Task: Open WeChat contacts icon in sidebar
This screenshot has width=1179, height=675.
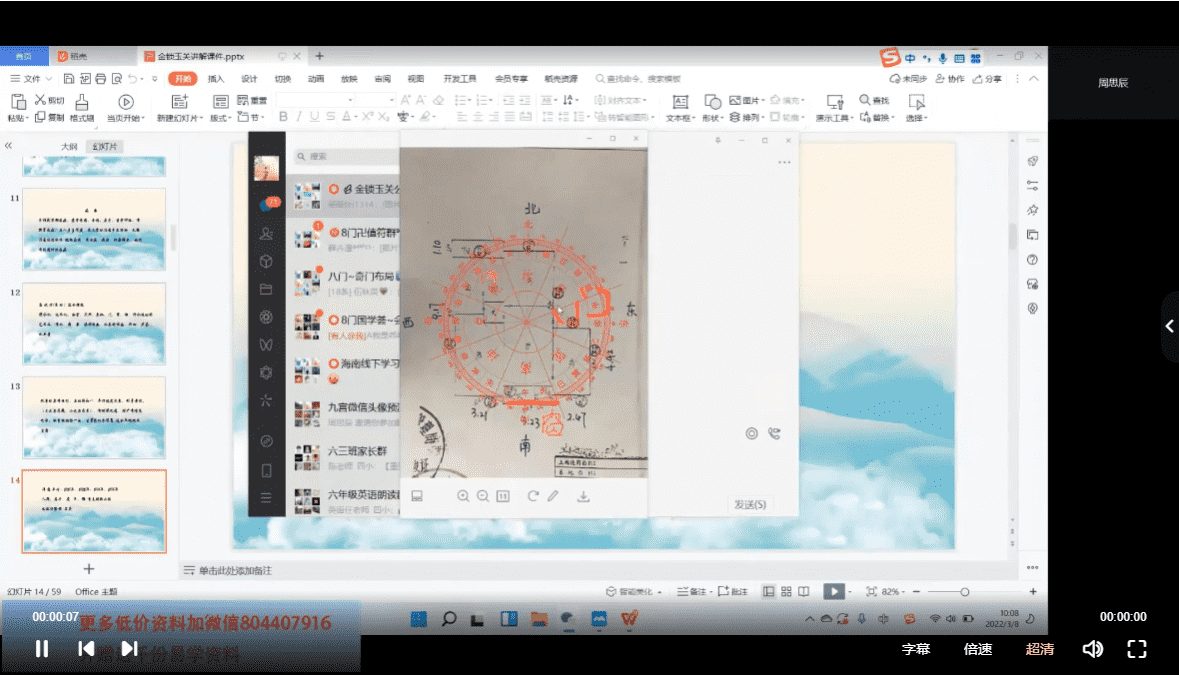Action: pos(266,233)
